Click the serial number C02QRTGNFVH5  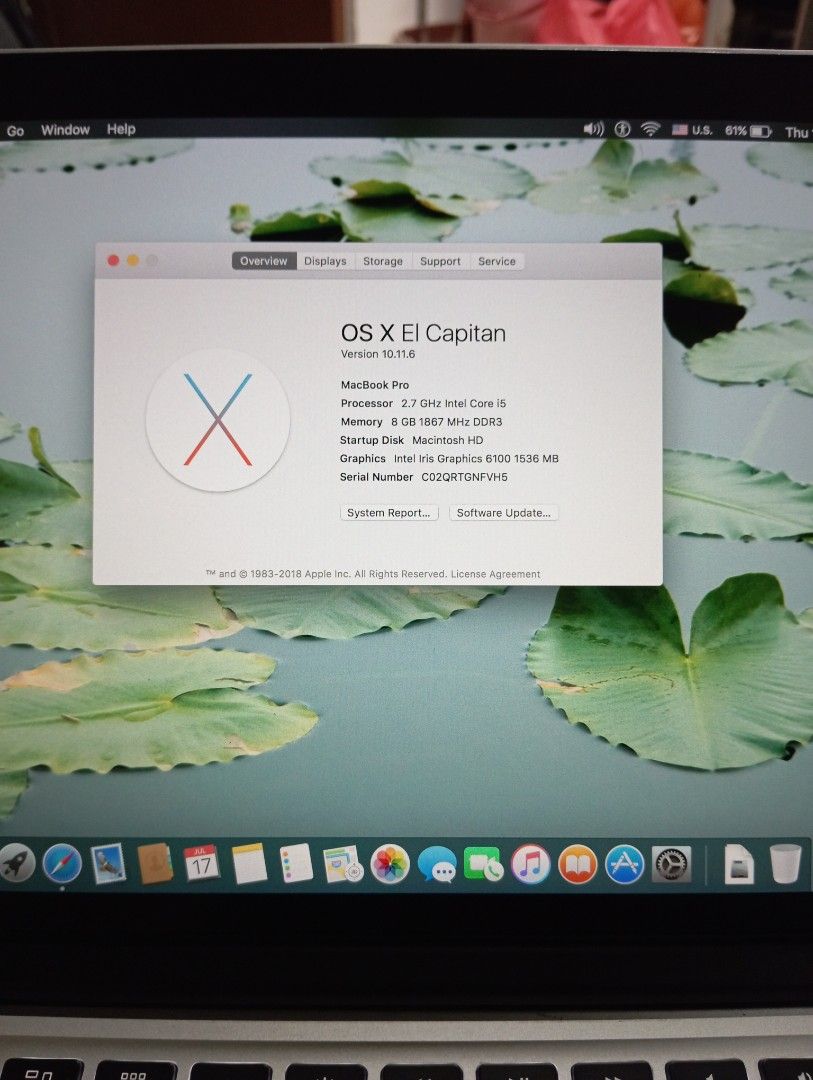(464, 477)
